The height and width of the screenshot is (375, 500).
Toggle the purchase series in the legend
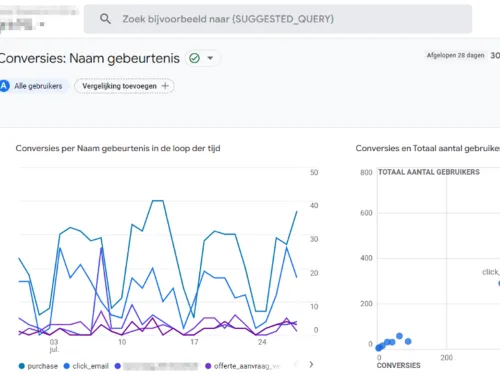[38, 366]
